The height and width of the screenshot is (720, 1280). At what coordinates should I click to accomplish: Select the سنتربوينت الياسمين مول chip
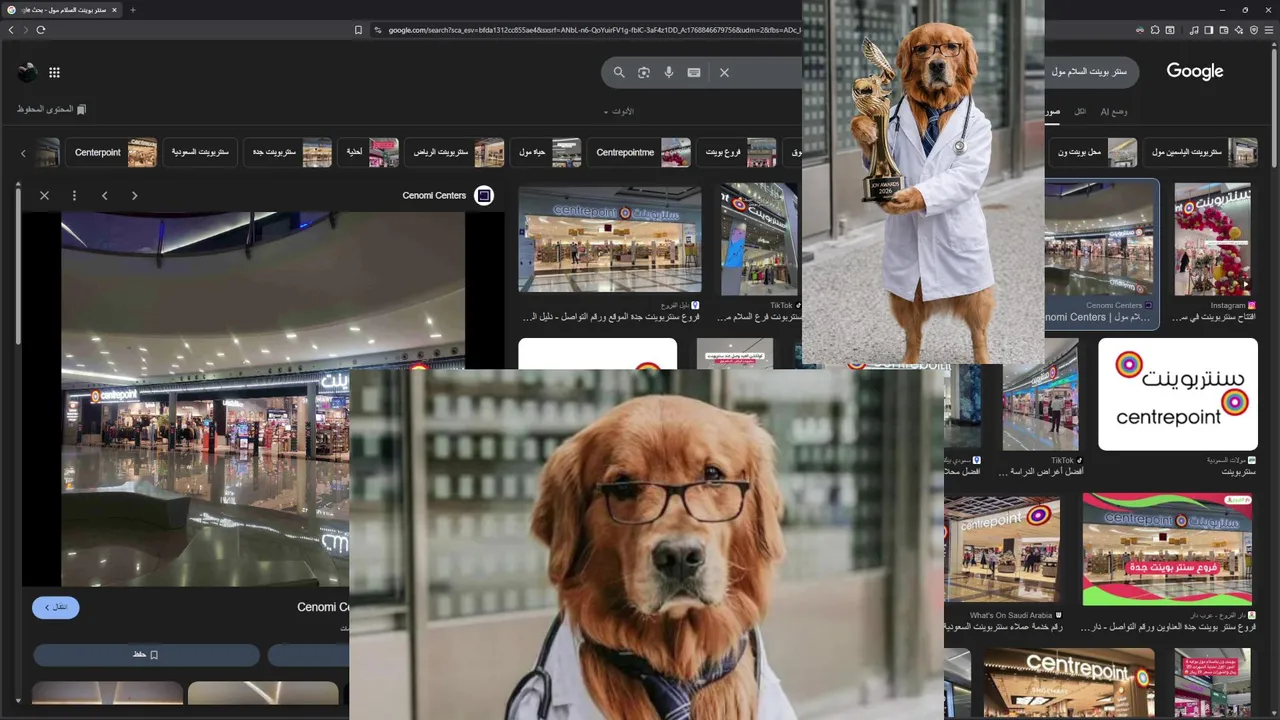point(1202,152)
